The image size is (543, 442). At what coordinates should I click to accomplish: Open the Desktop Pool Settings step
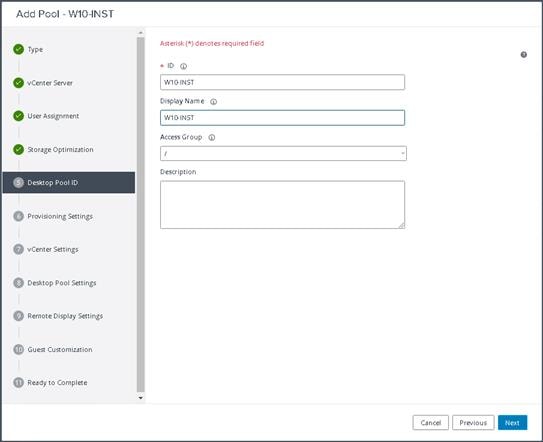(x=62, y=283)
